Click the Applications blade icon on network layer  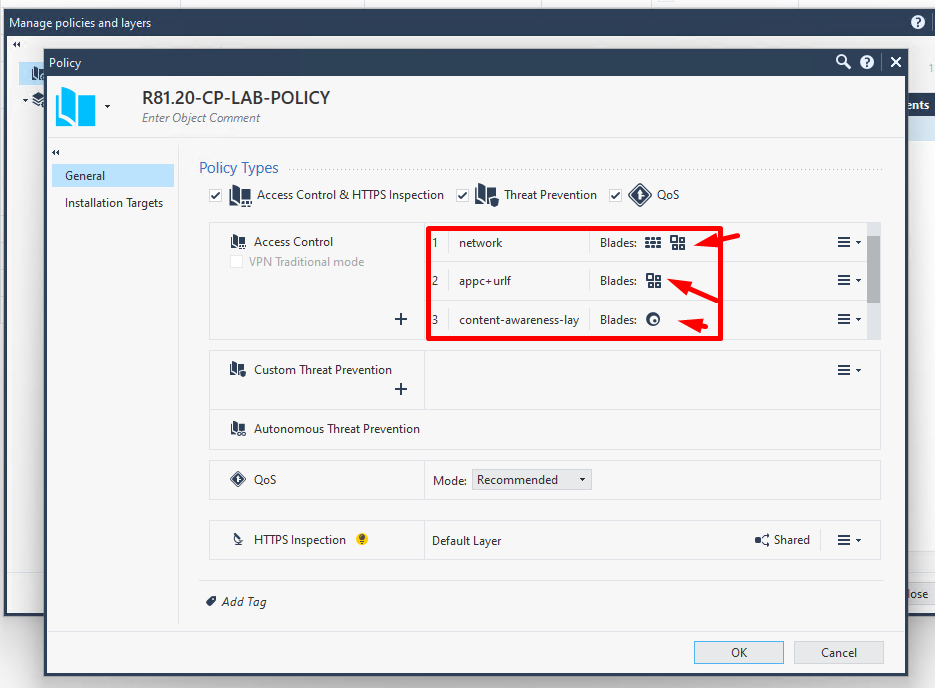tap(677, 243)
